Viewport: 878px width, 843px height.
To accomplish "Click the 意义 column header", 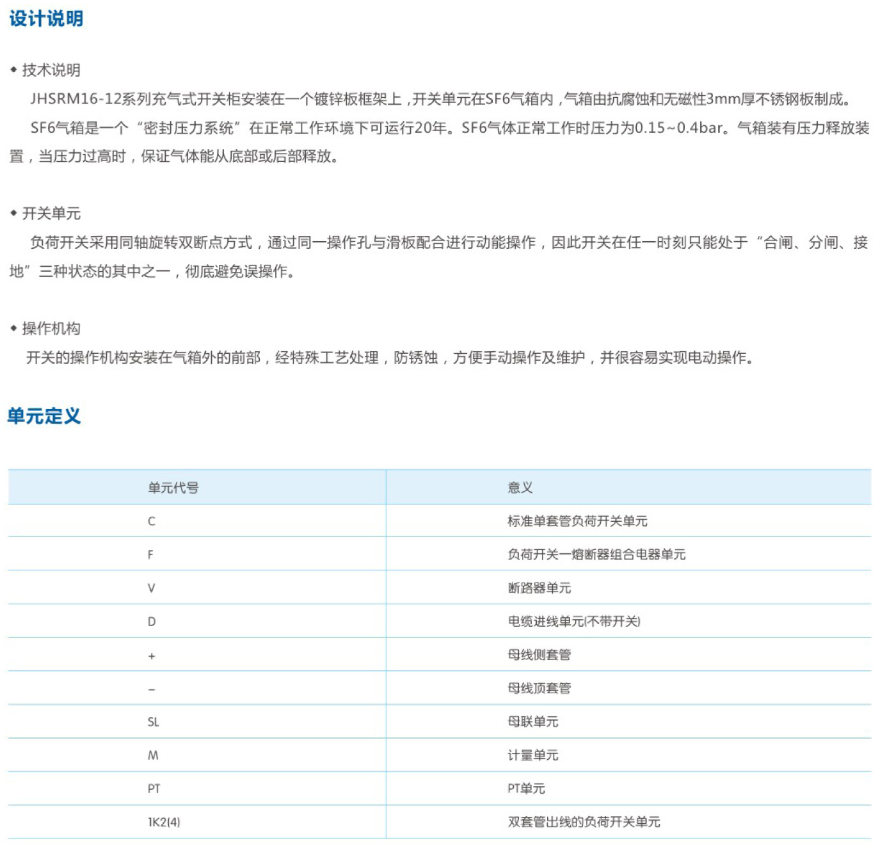I will click(520, 488).
